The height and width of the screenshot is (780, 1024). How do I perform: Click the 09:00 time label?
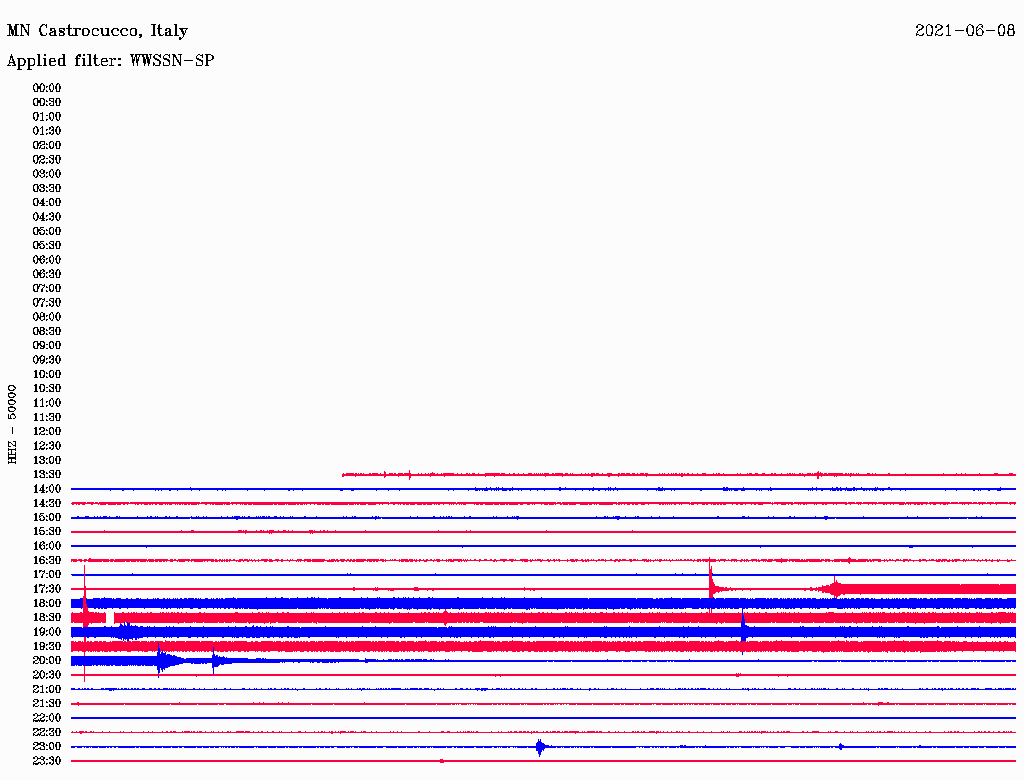(47, 346)
